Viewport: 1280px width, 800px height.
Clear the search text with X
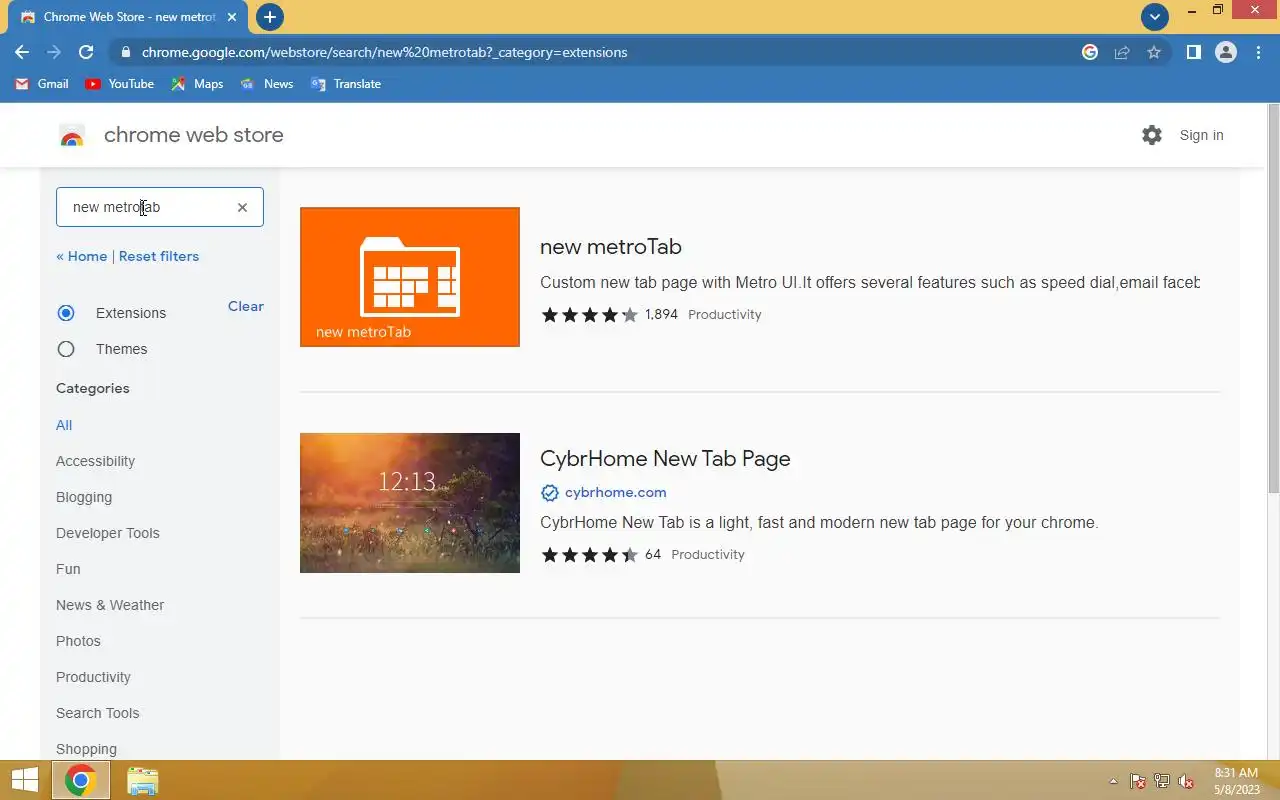(242, 207)
